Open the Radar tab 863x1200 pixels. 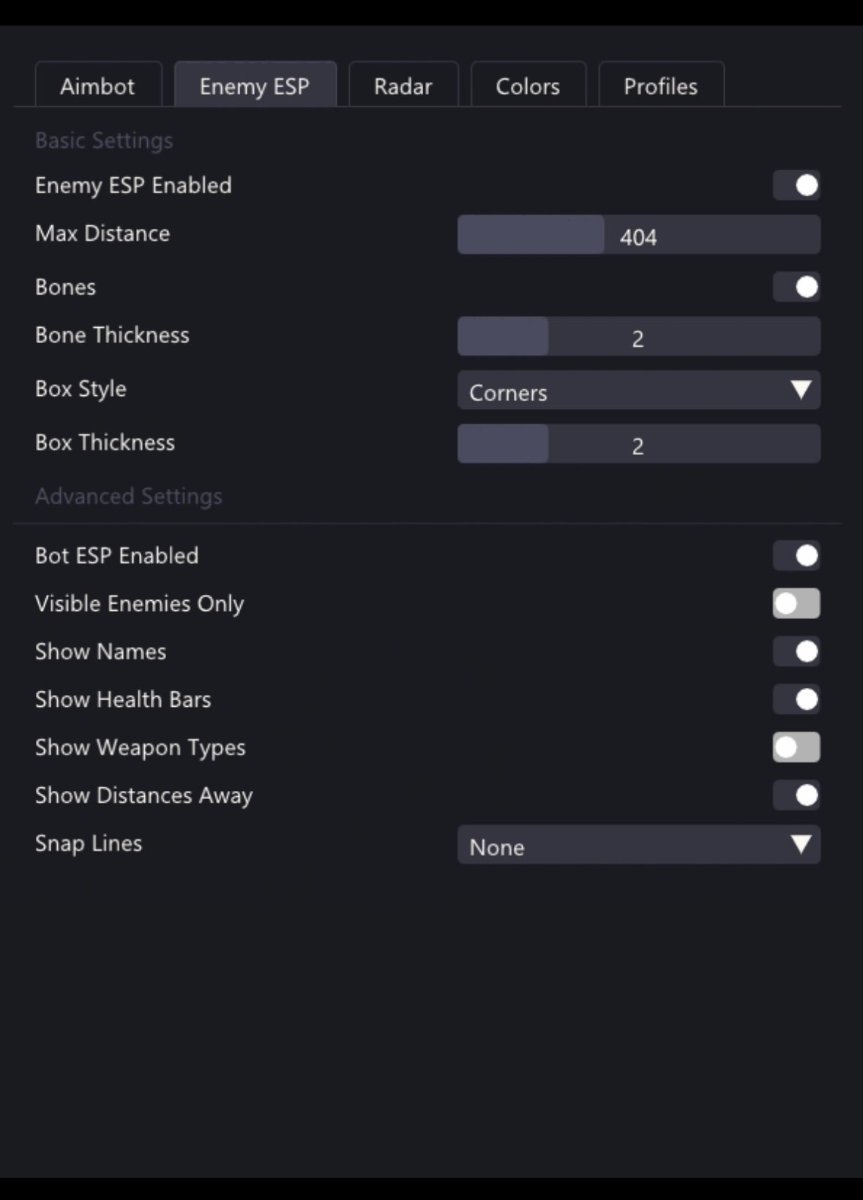(x=403, y=86)
